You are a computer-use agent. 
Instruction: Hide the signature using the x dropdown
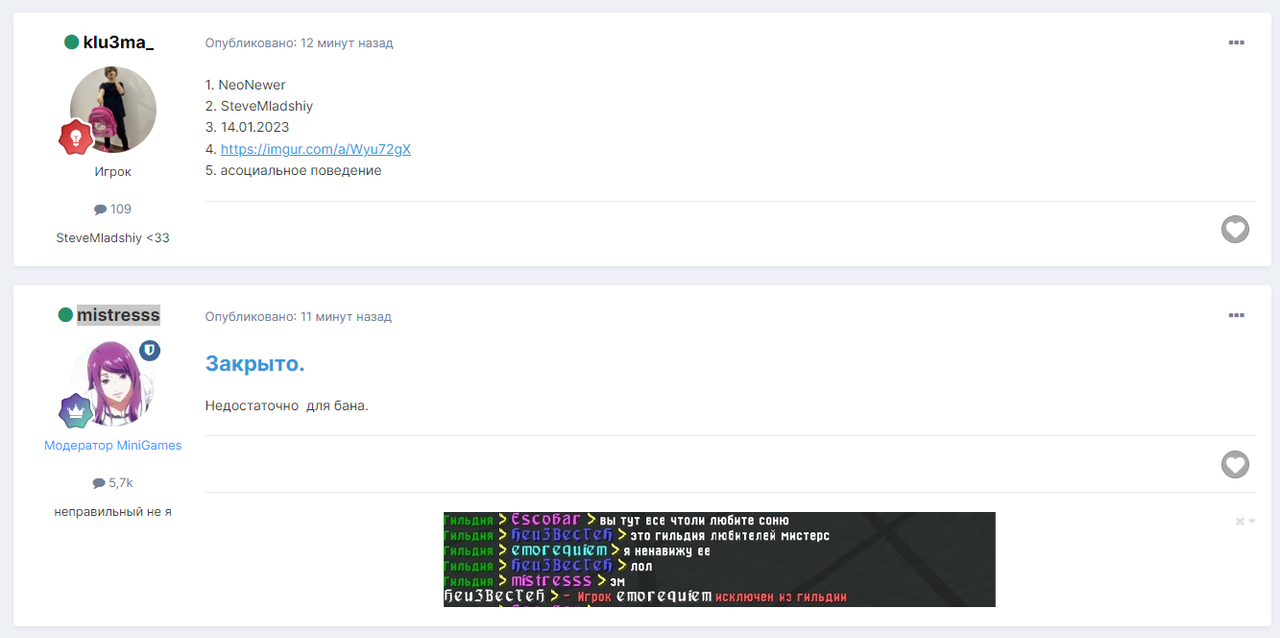click(x=1244, y=521)
